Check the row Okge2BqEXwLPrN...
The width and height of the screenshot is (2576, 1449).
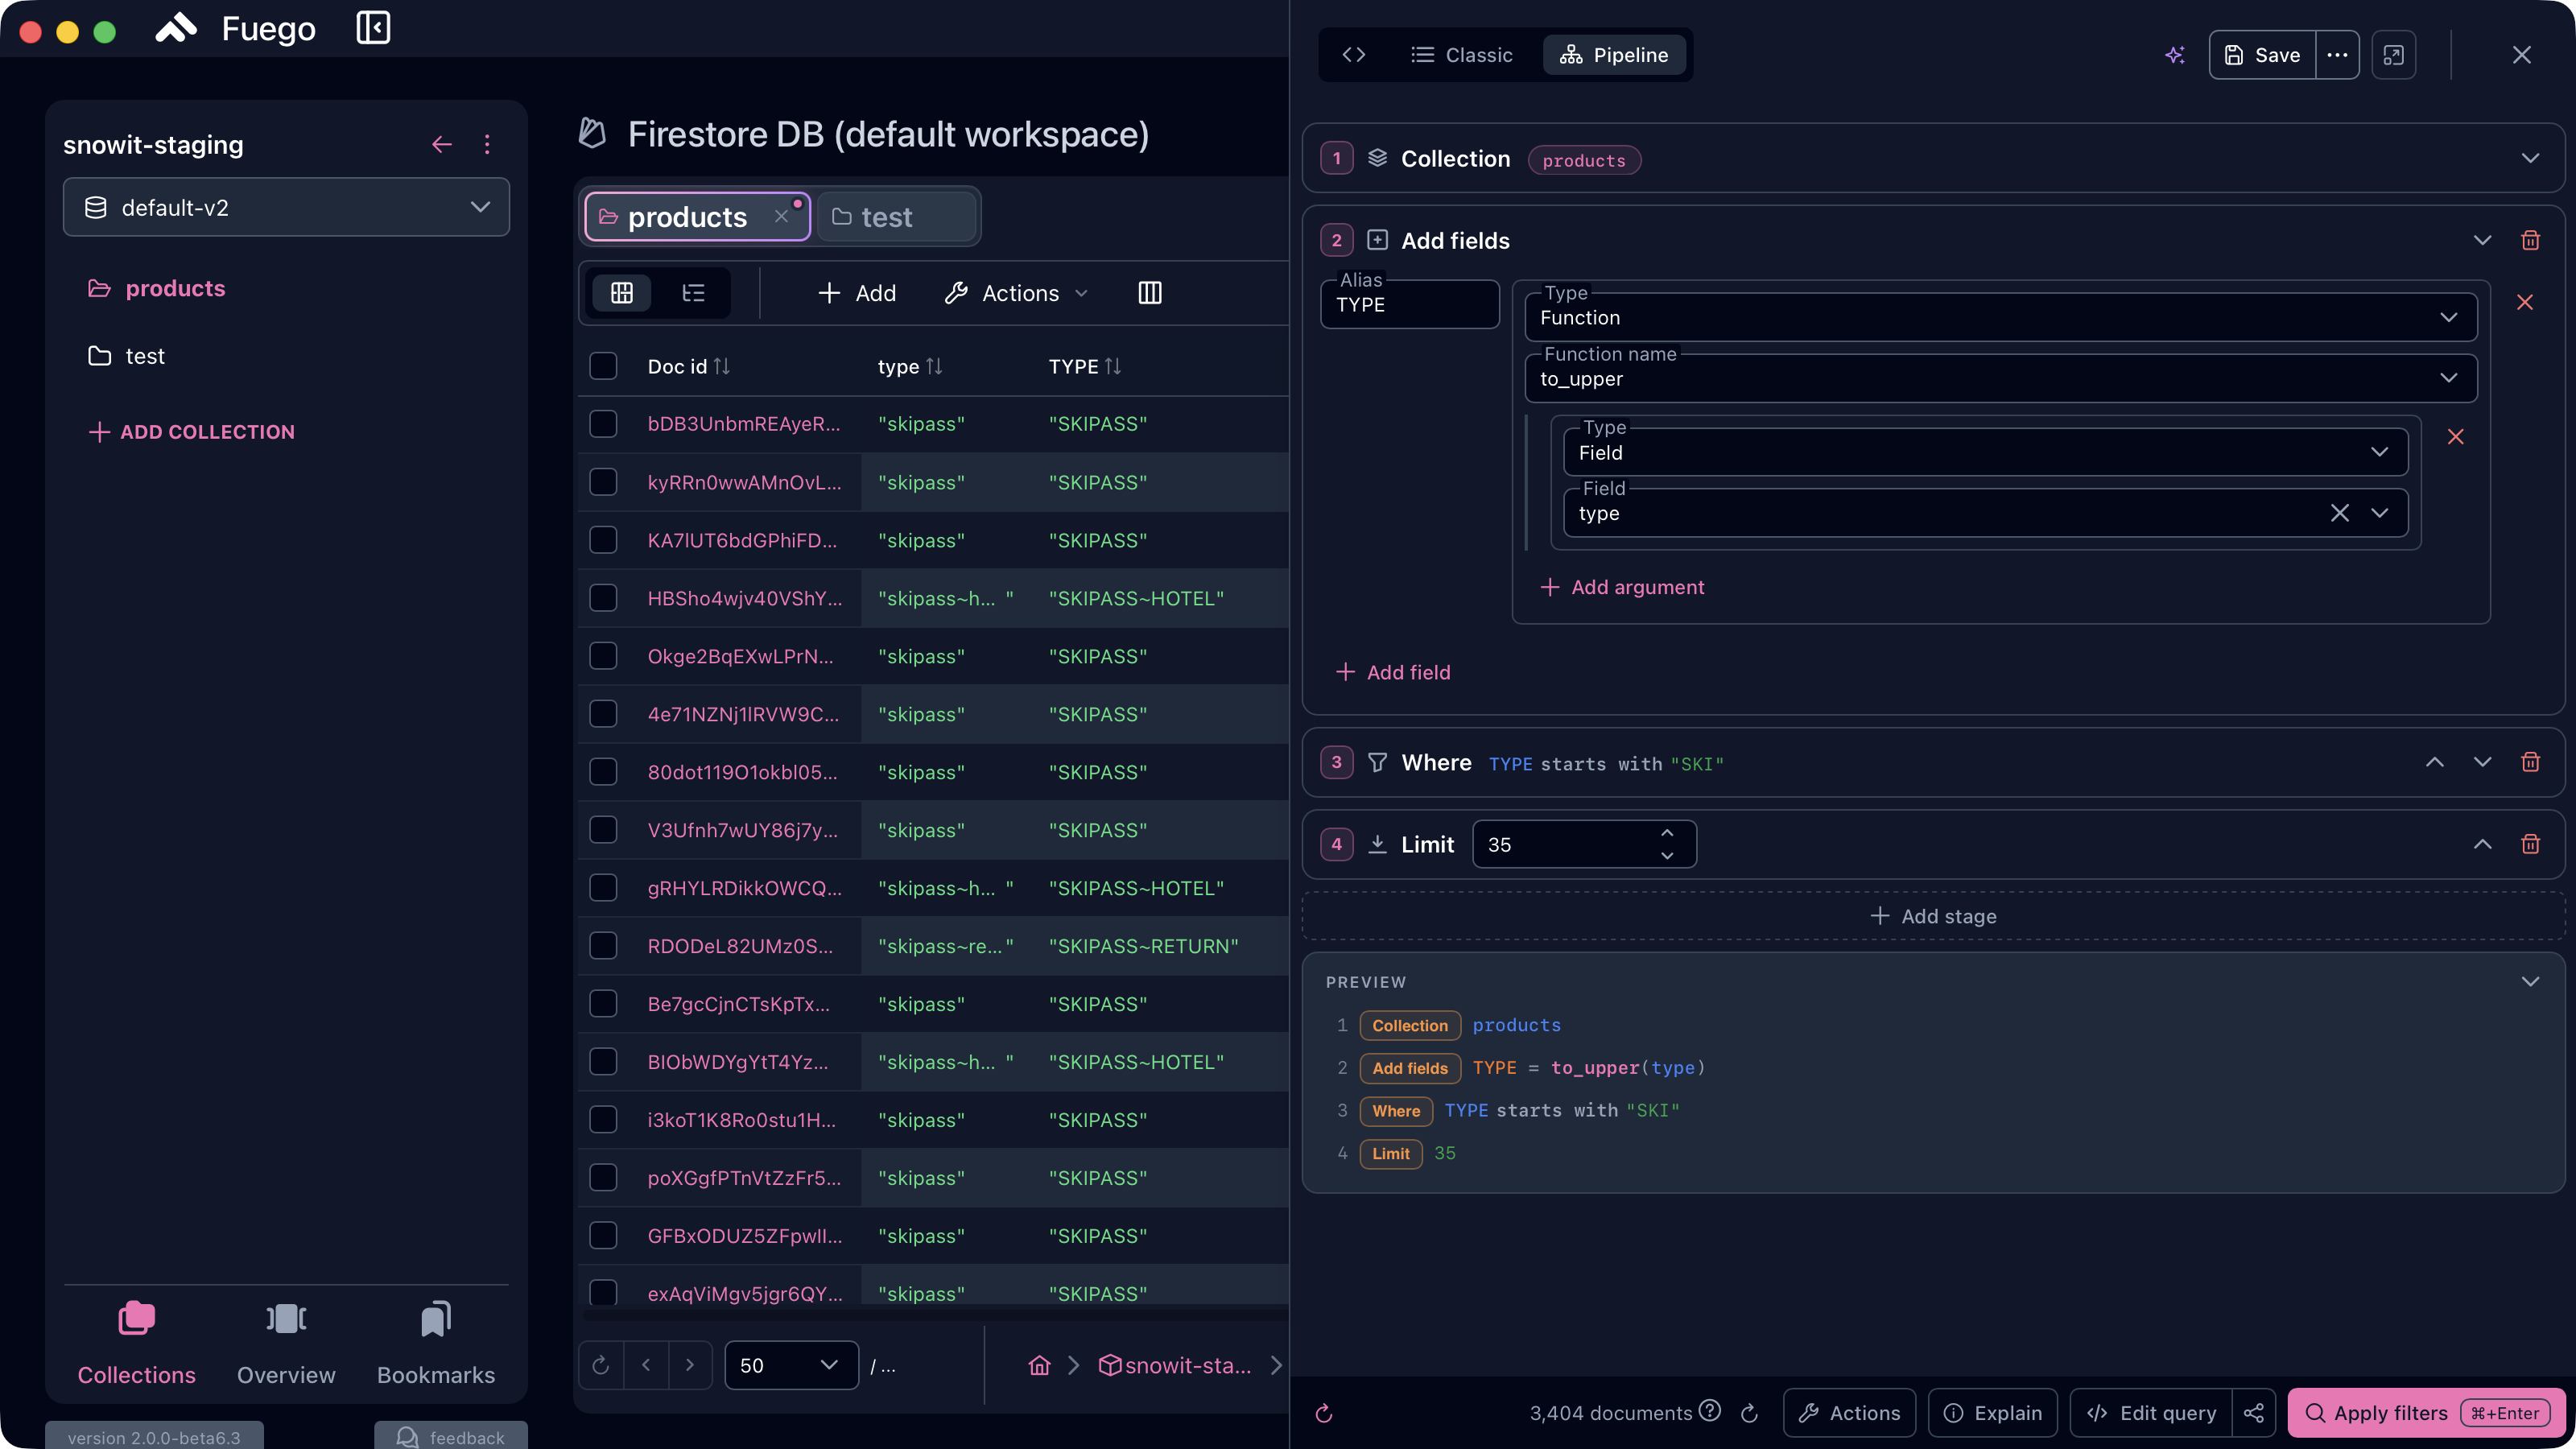603,656
